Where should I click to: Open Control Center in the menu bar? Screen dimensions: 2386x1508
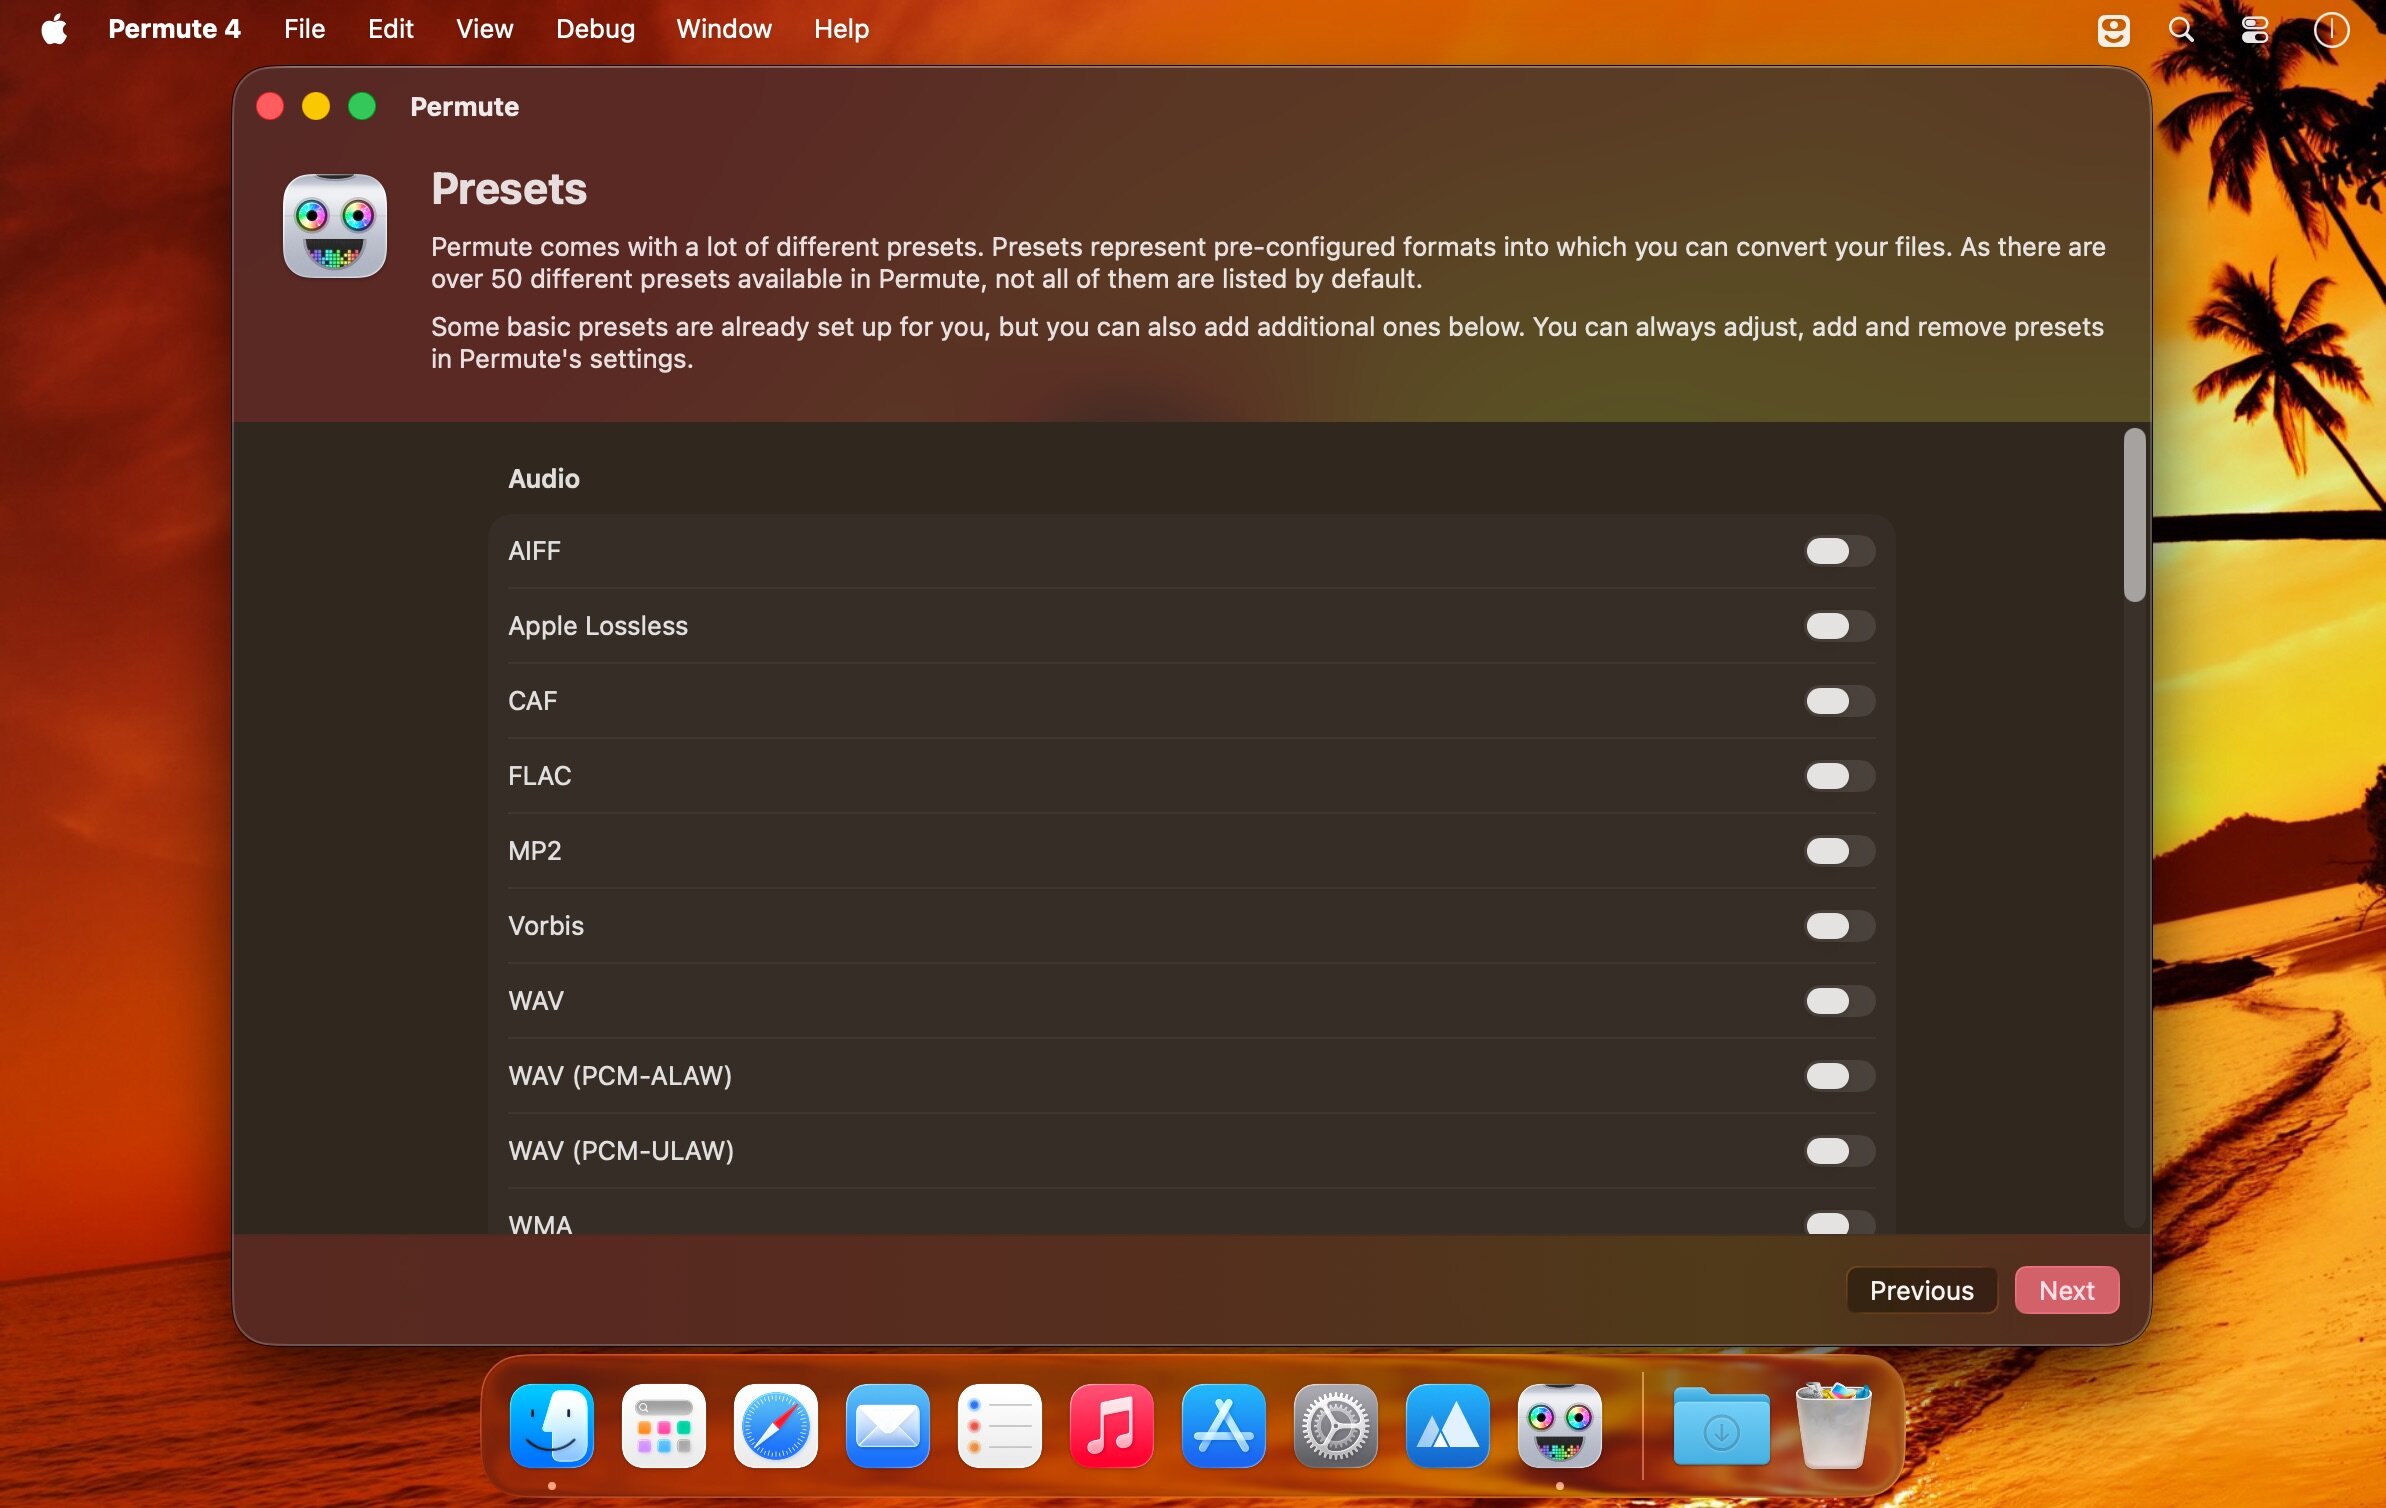2254,30
